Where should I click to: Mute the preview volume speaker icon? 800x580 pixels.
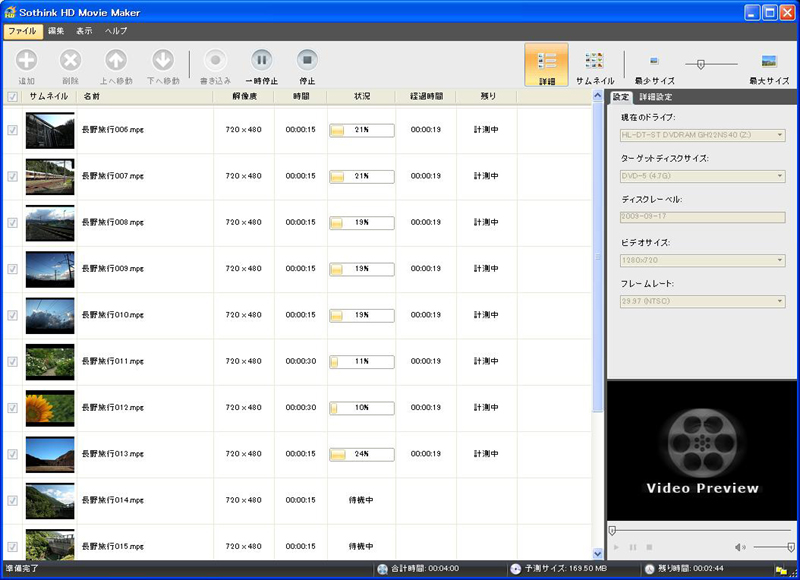740,547
